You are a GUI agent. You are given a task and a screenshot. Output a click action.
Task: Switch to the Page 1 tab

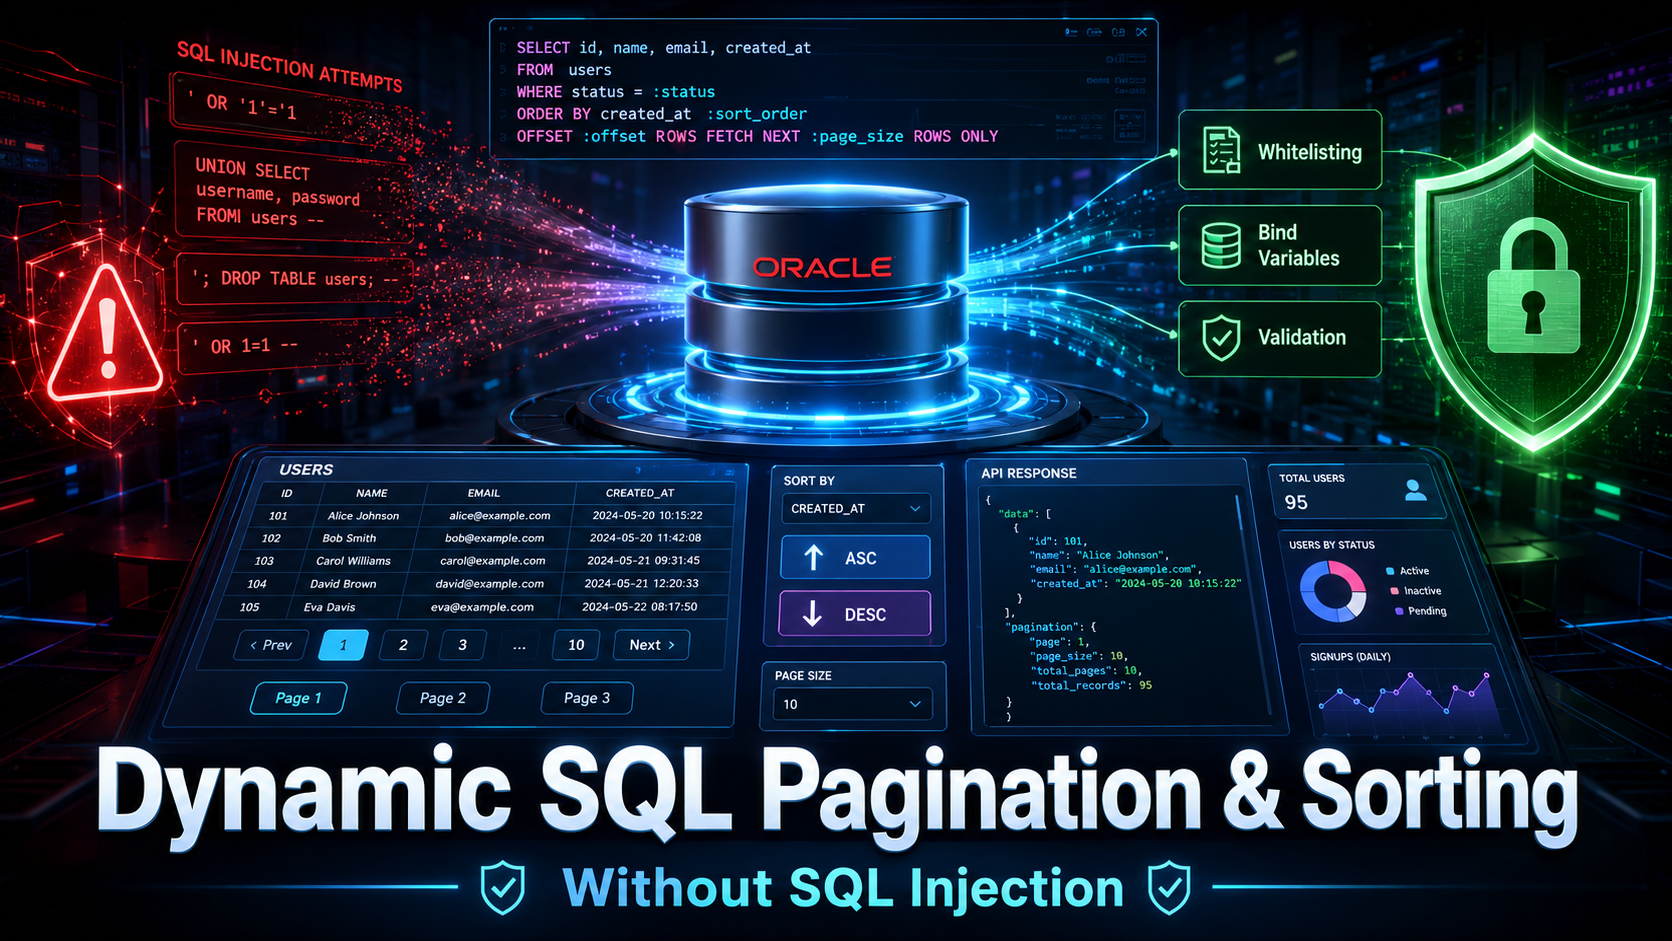tap(298, 698)
